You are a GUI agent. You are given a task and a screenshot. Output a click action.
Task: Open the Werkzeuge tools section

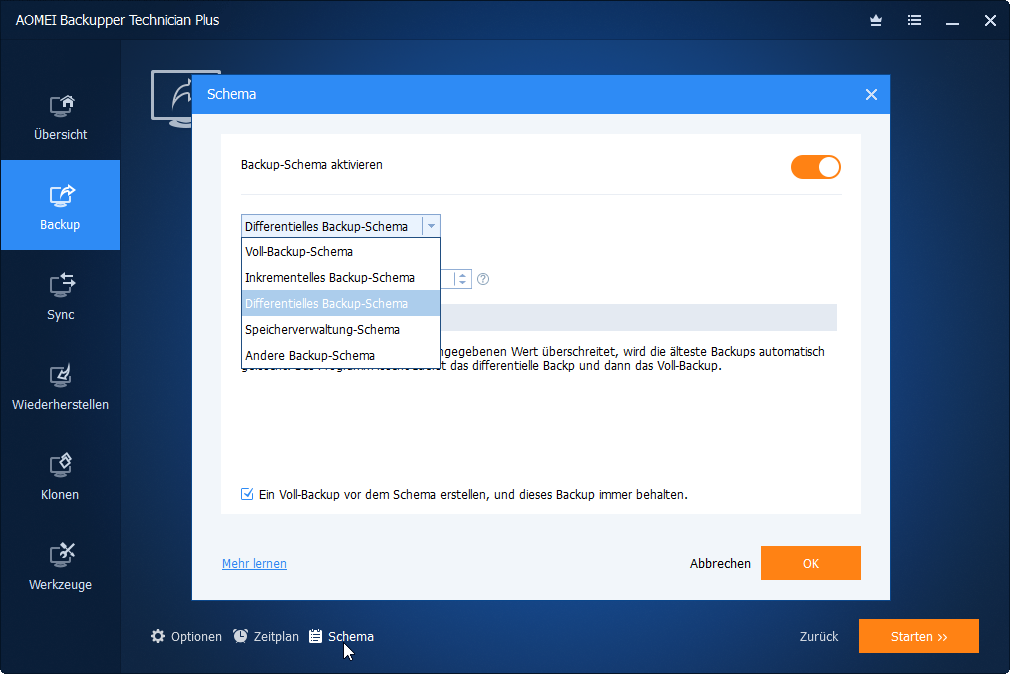[x=60, y=567]
